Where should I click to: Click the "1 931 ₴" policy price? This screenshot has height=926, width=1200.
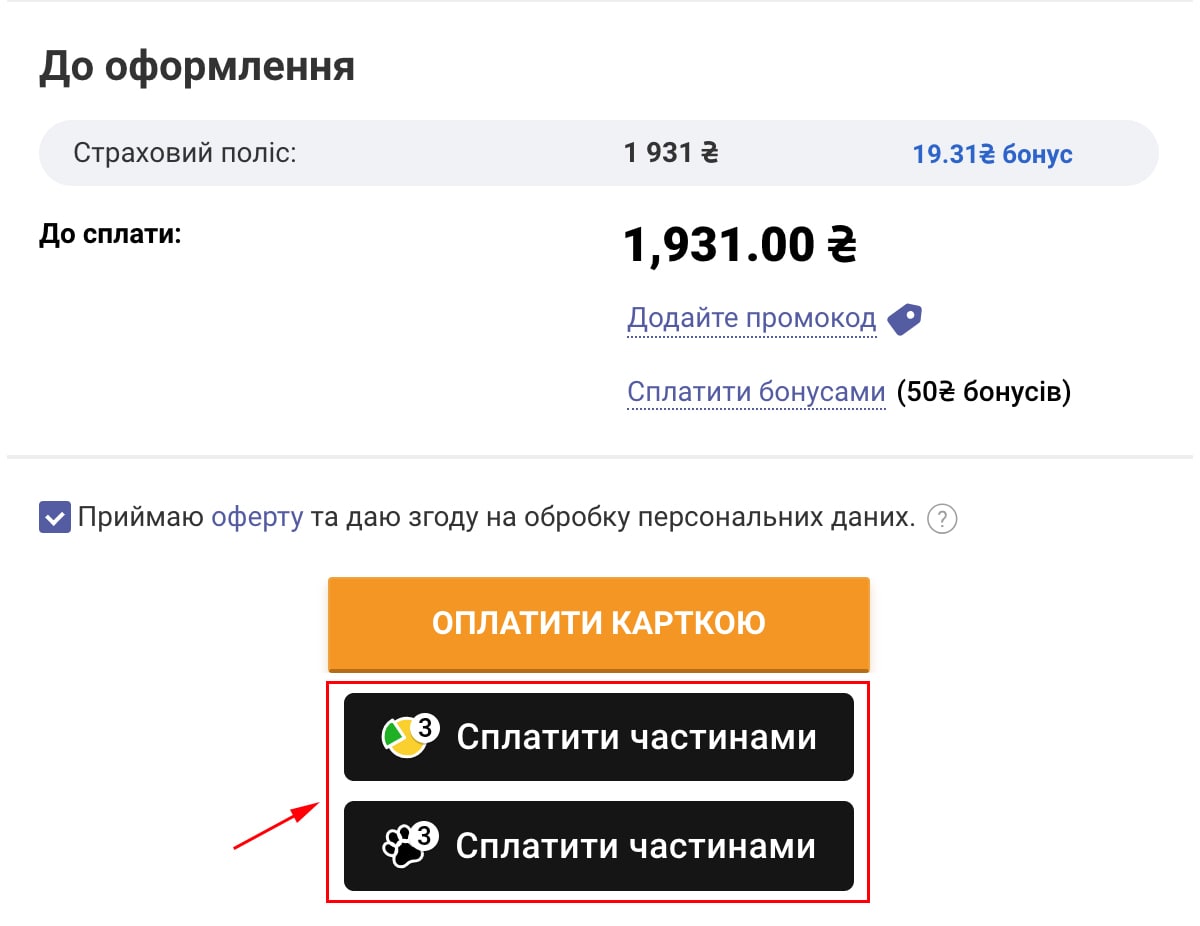pos(671,154)
